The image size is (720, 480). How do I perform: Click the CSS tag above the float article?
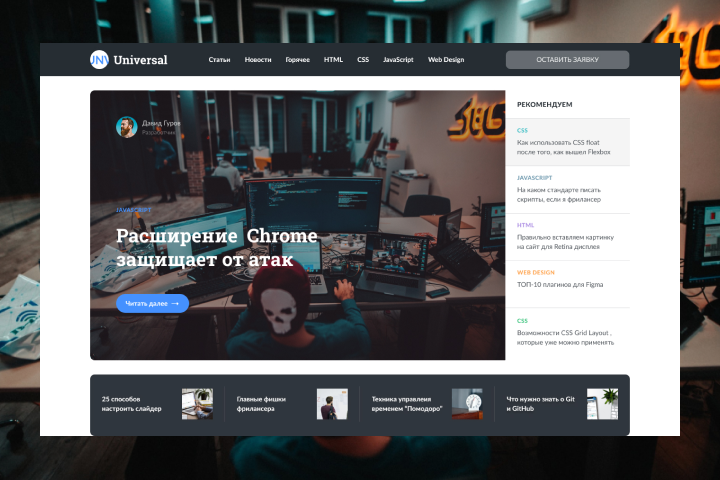click(x=522, y=130)
